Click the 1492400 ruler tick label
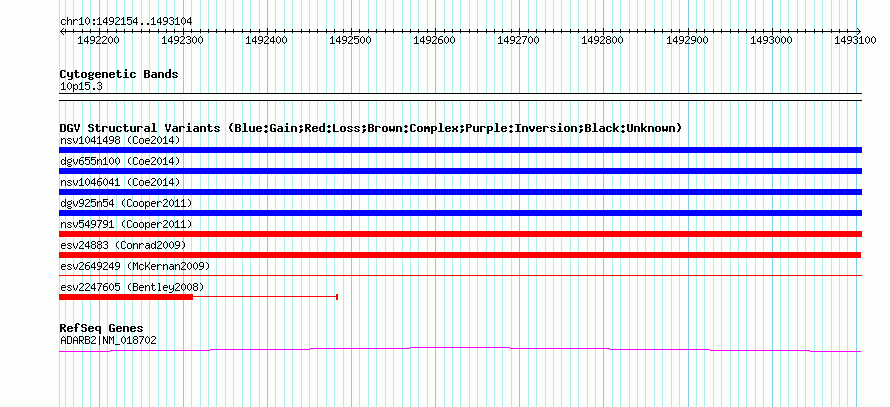Screen dimensions: 890x407 (266, 41)
